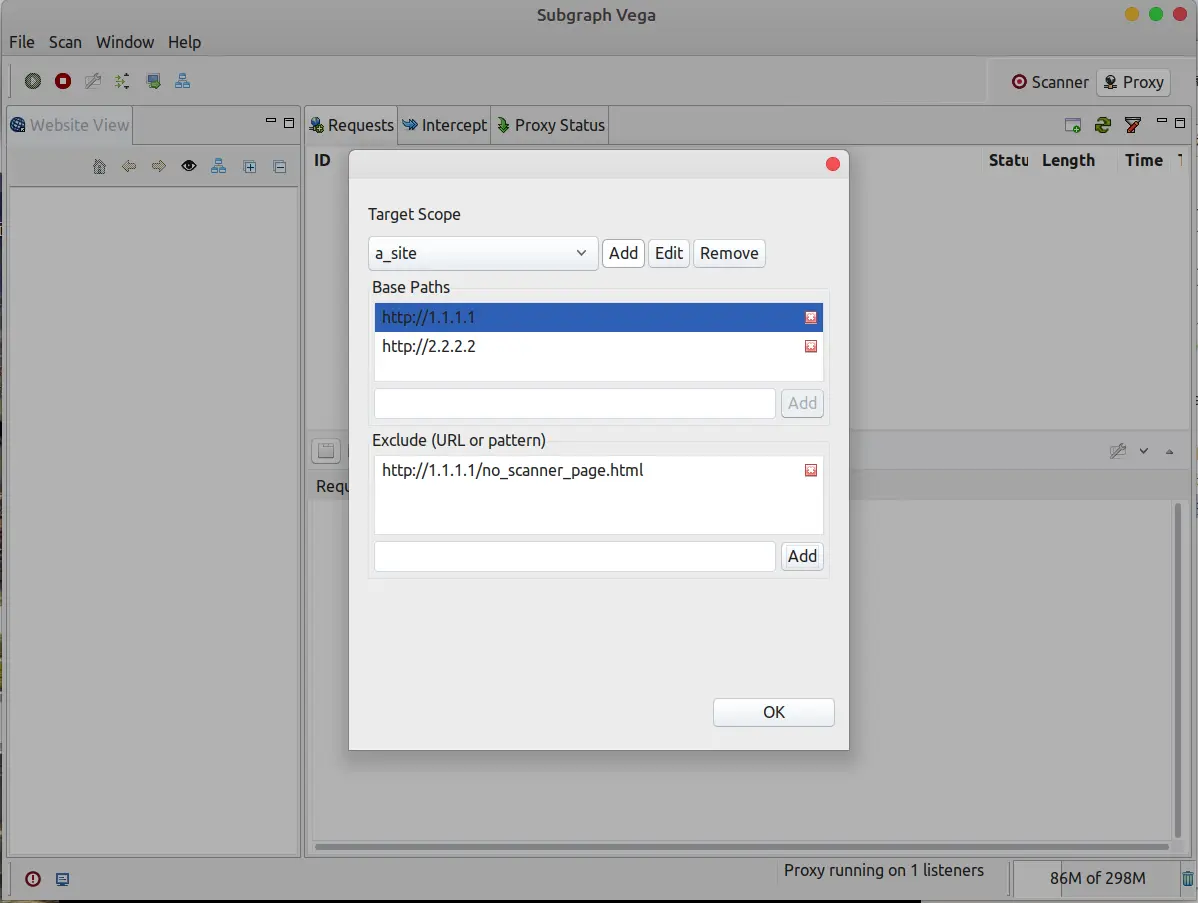The height and width of the screenshot is (903, 1198).
Task: Open the chevron dropdown in lower pane
Action: (x=1144, y=451)
